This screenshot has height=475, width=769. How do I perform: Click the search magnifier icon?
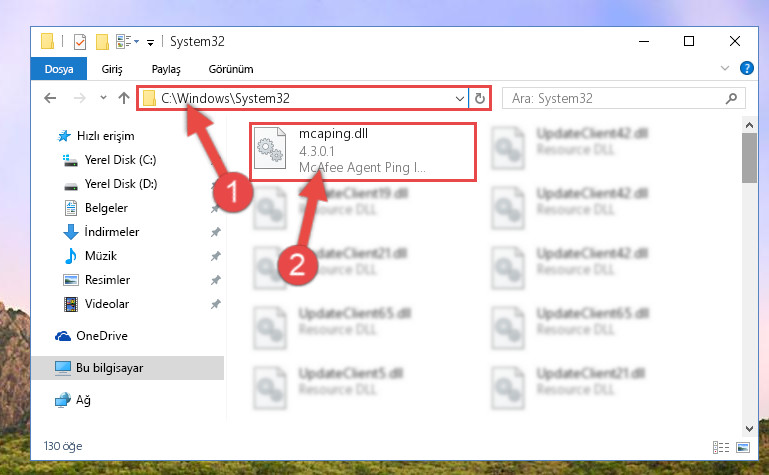click(731, 99)
